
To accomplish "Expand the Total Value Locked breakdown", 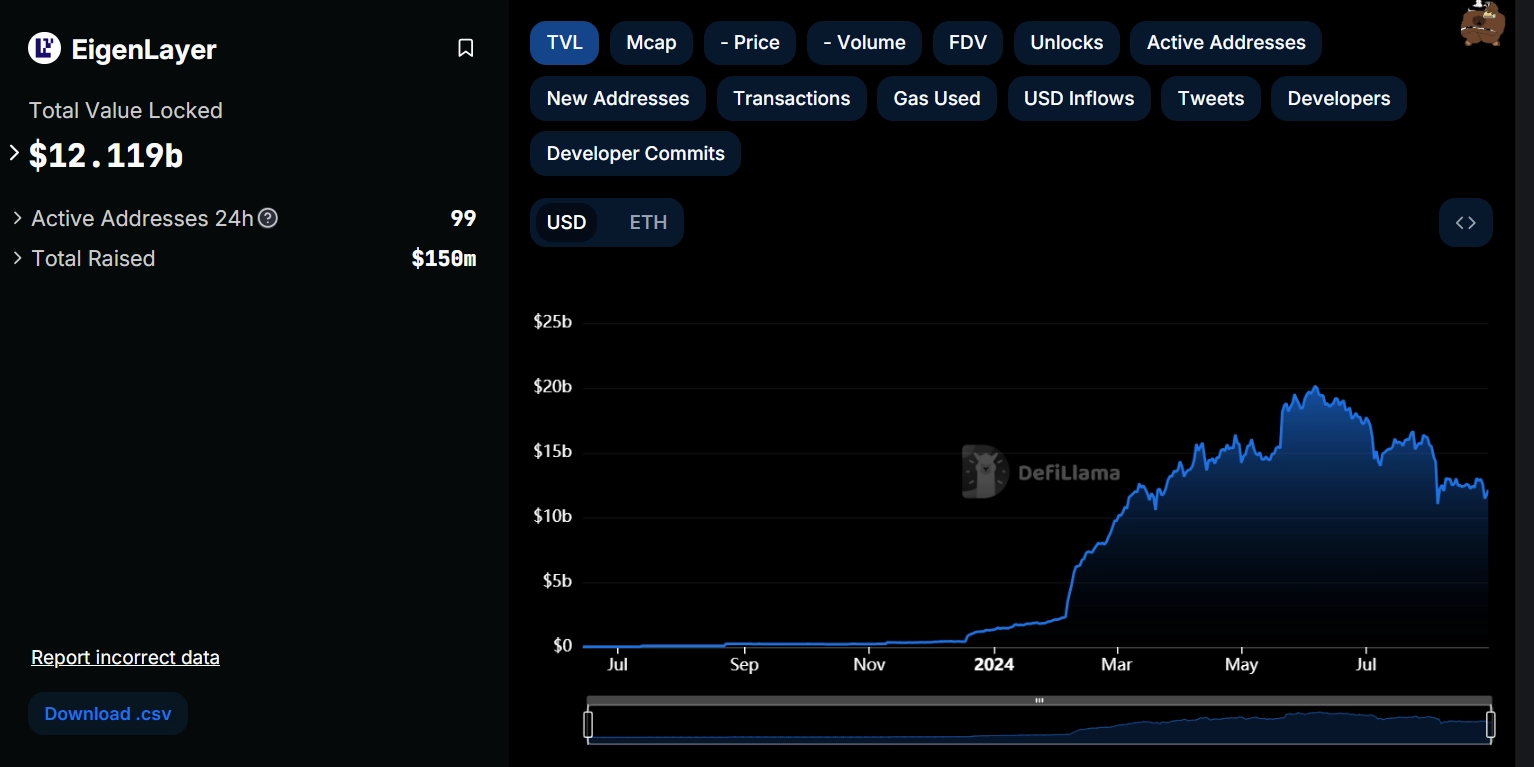I will (x=14, y=153).
